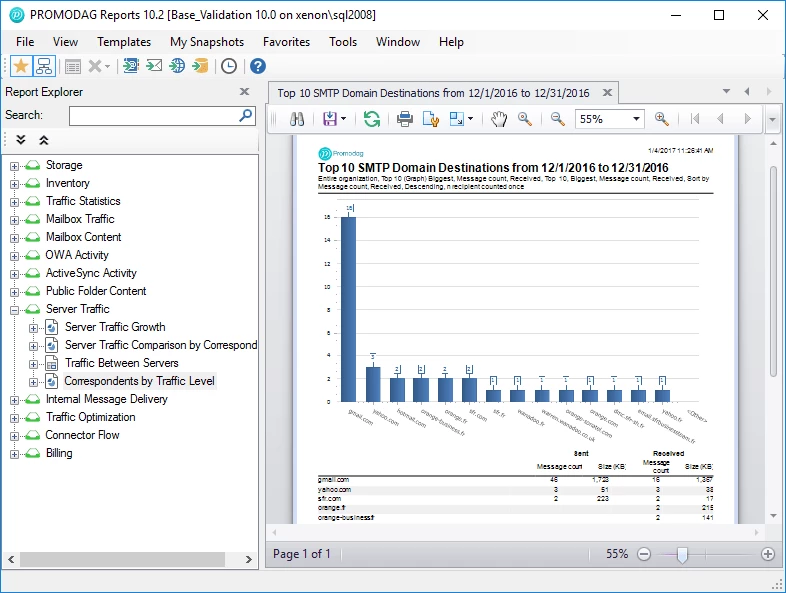Screen dimensions: 786x593
Task: Click the save report disk icon
Action: pos(329,119)
